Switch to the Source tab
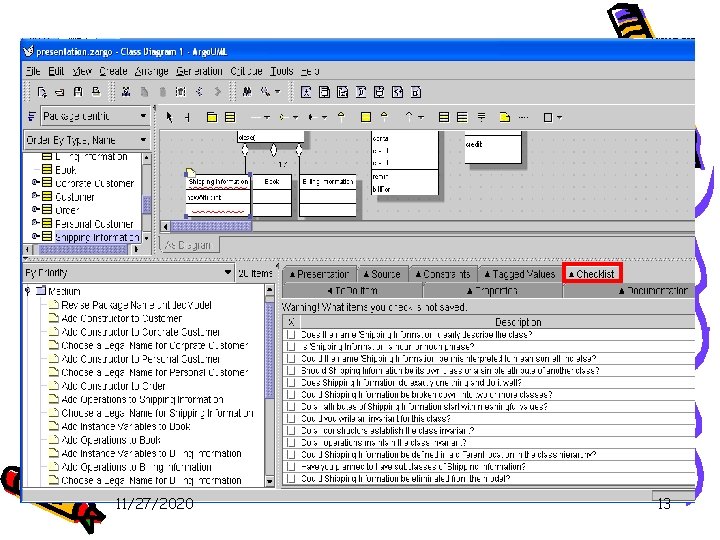 382,274
